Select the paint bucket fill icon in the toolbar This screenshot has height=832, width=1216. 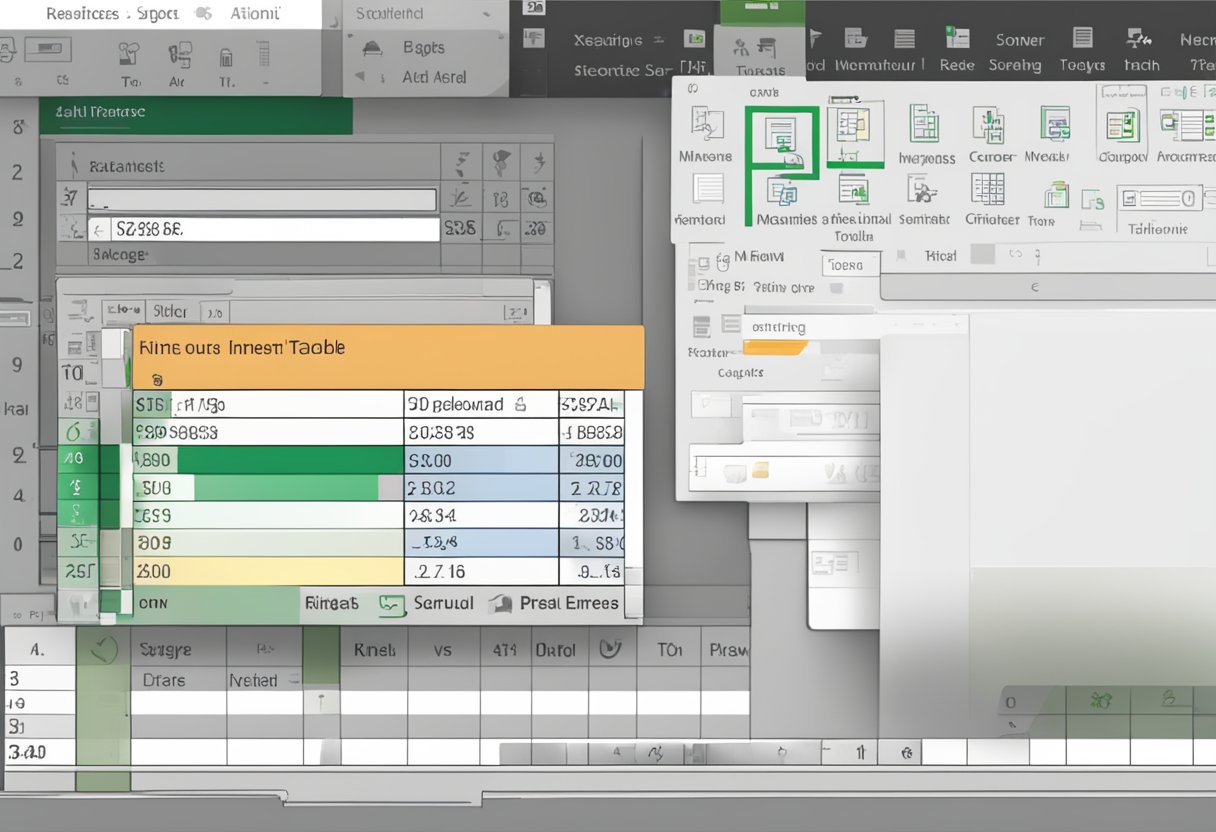coord(130,52)
